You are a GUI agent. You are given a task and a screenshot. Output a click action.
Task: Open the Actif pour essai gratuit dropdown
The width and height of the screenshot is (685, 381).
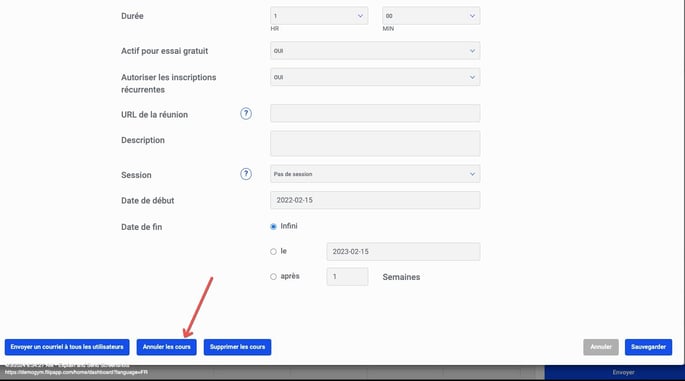[375, 51]
